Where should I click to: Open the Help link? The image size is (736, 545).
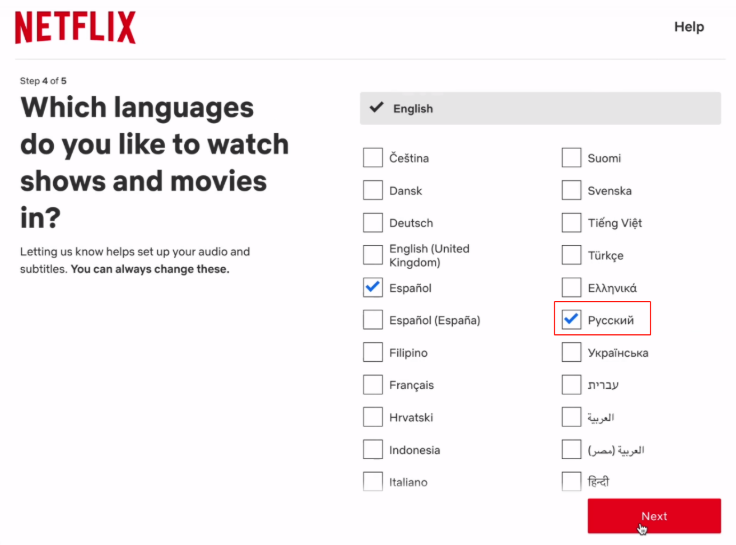689,27
